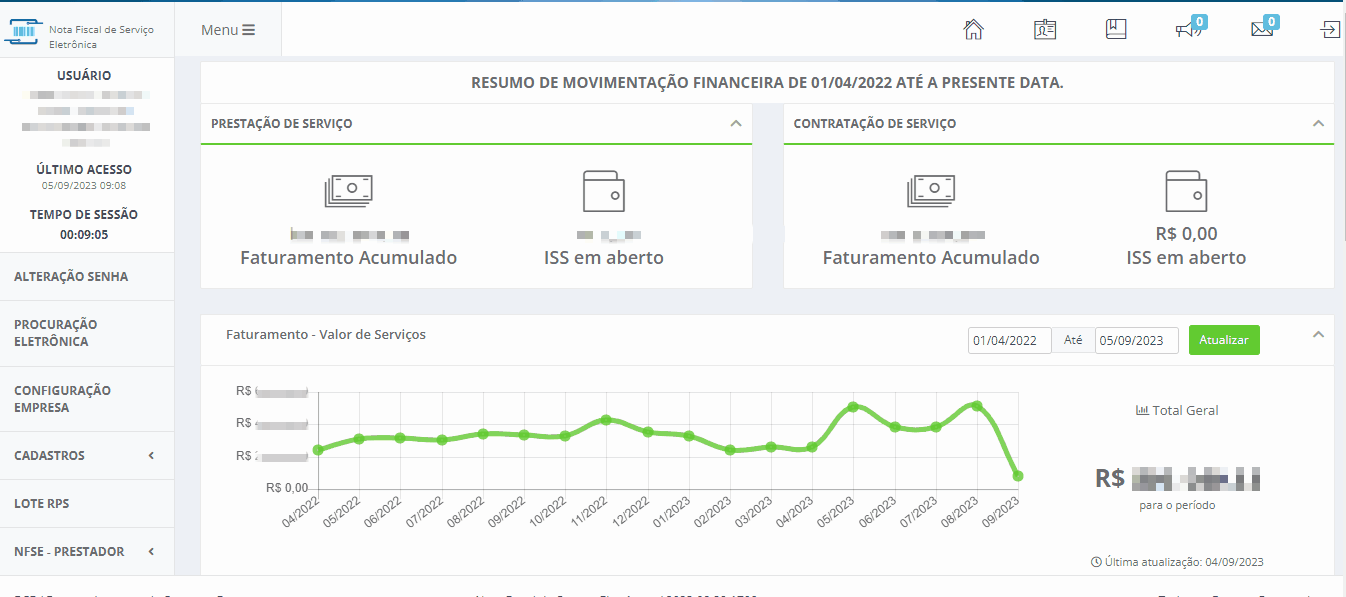Image resolution: width=1346 pixels, height=597 pixels.
Task: Click the start date field showing 01/04/2022
Action: (1009, 340)
